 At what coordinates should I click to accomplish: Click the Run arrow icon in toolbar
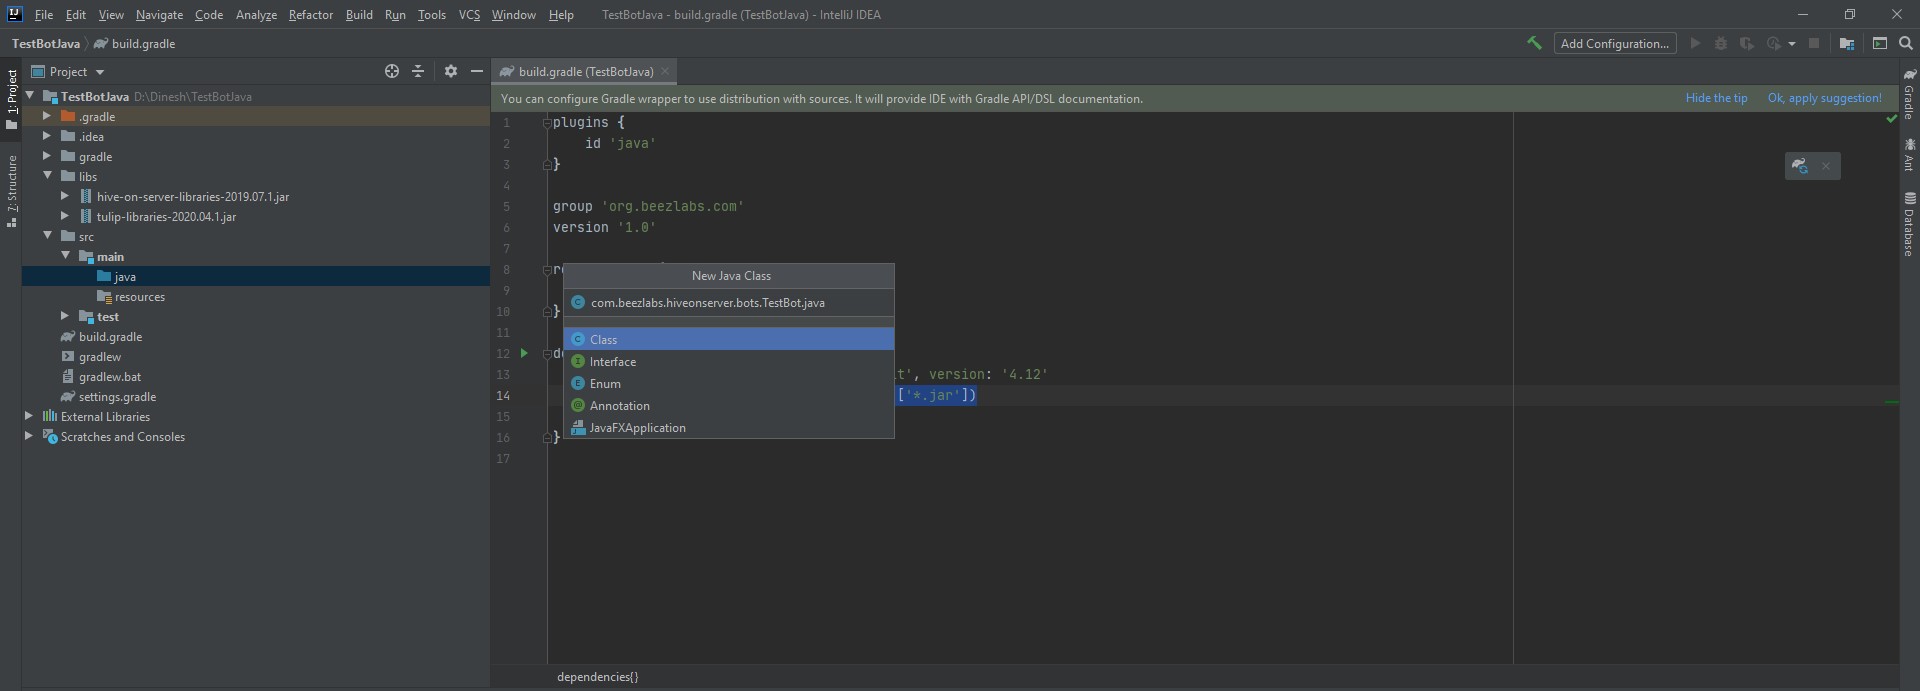click(x=1695, y=43)
